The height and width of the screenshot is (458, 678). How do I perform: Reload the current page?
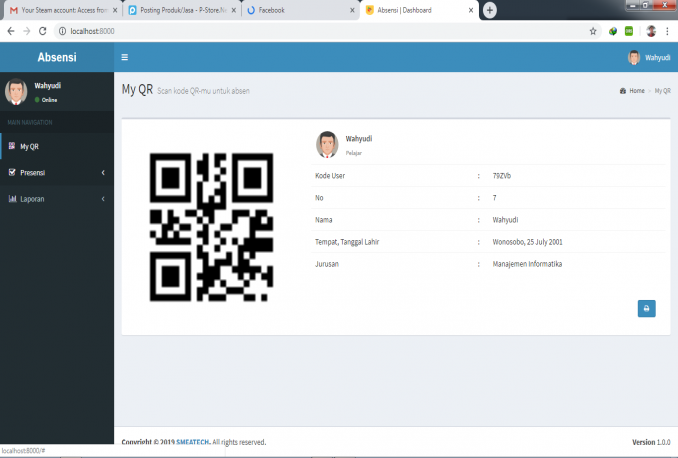click(42, 31)
